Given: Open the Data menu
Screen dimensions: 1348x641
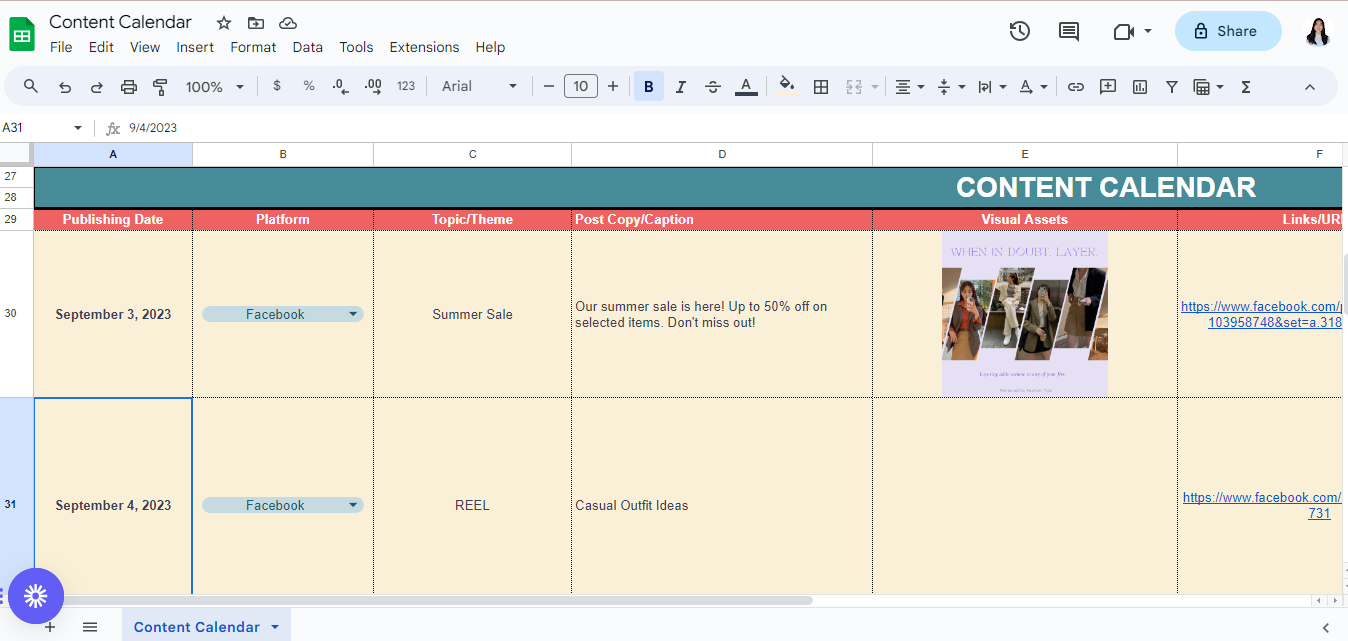Looking at the screenshot, I should (x=308, y=47).
